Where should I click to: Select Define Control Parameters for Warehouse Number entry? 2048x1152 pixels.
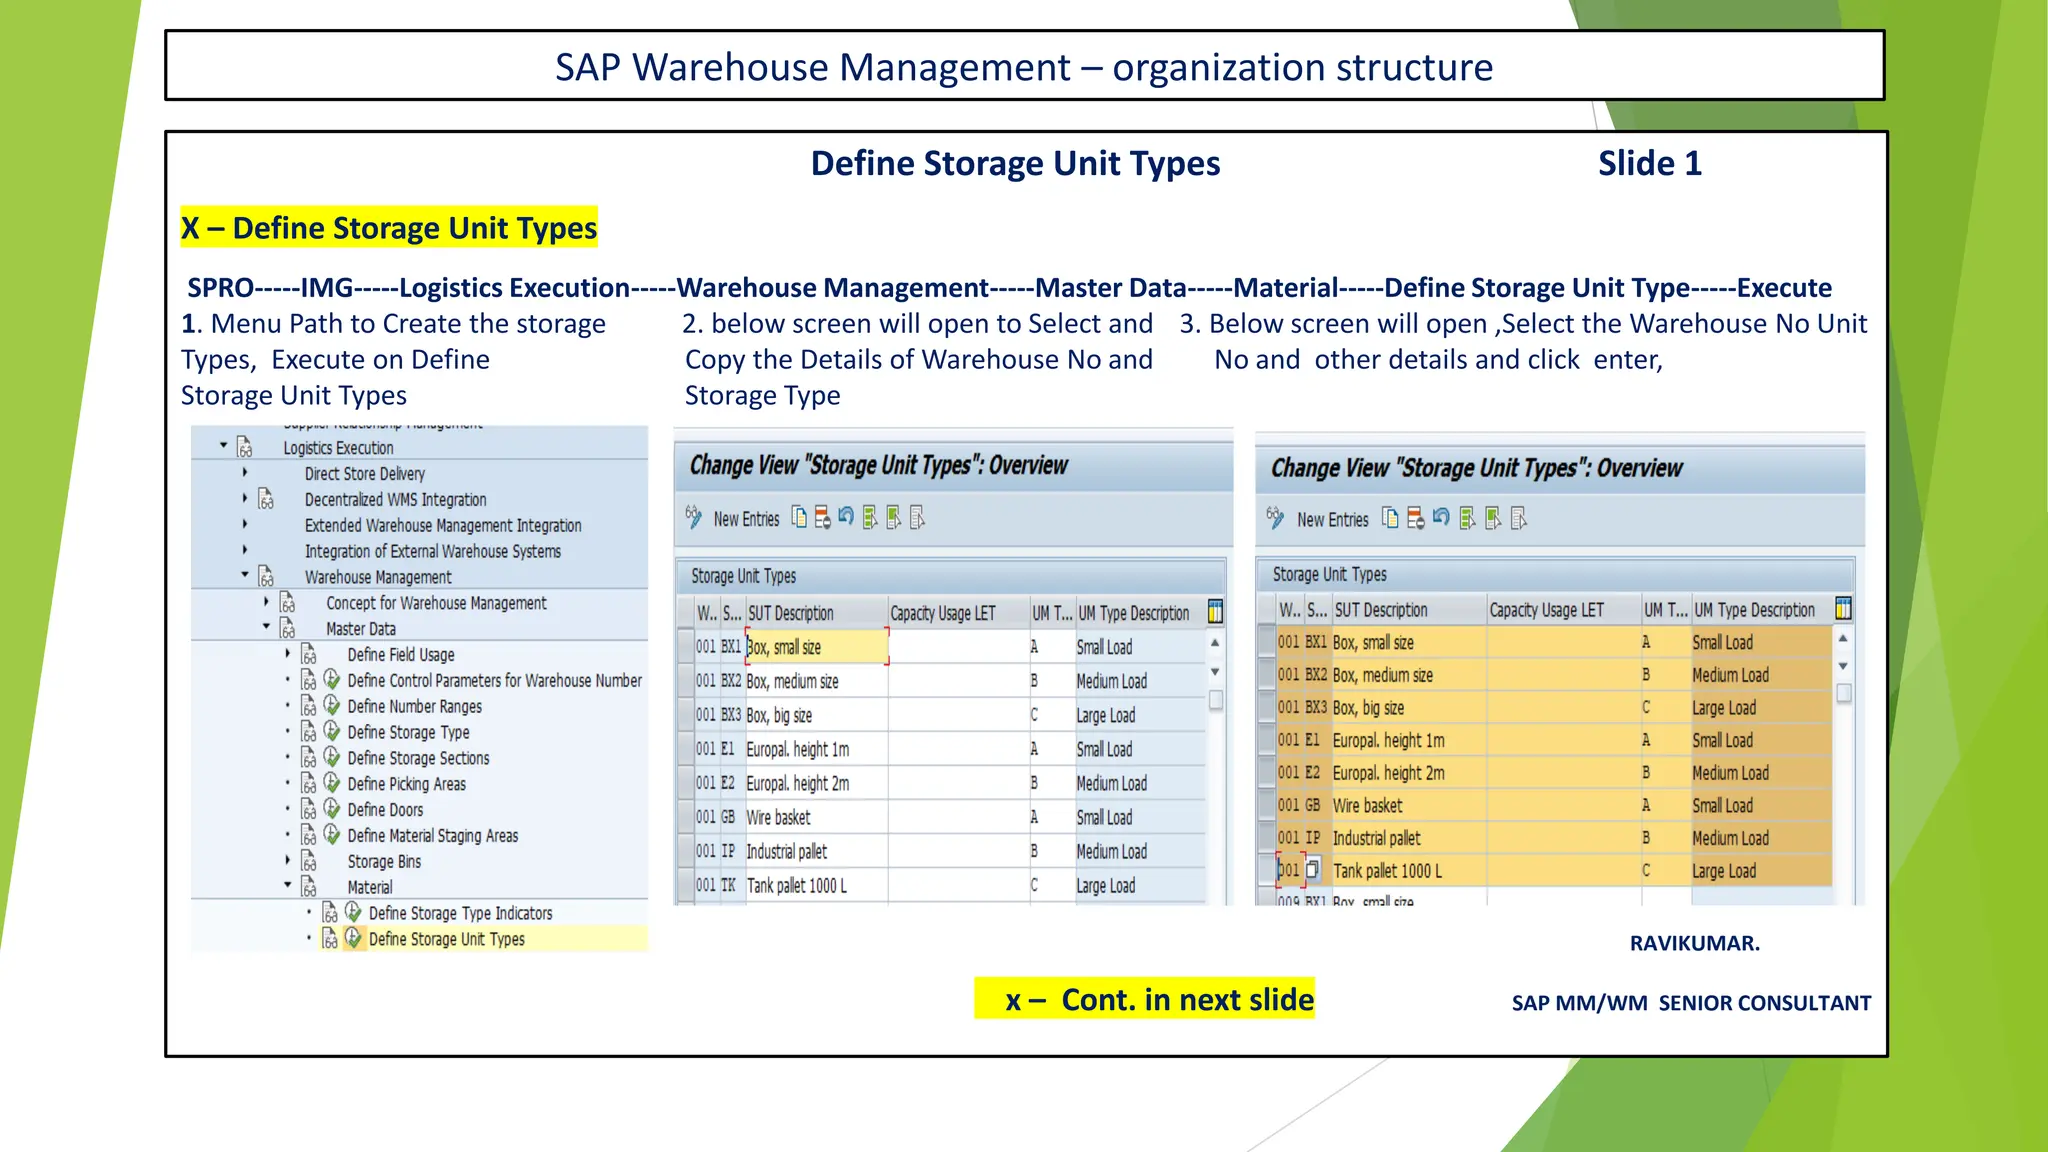pos(495,680)
